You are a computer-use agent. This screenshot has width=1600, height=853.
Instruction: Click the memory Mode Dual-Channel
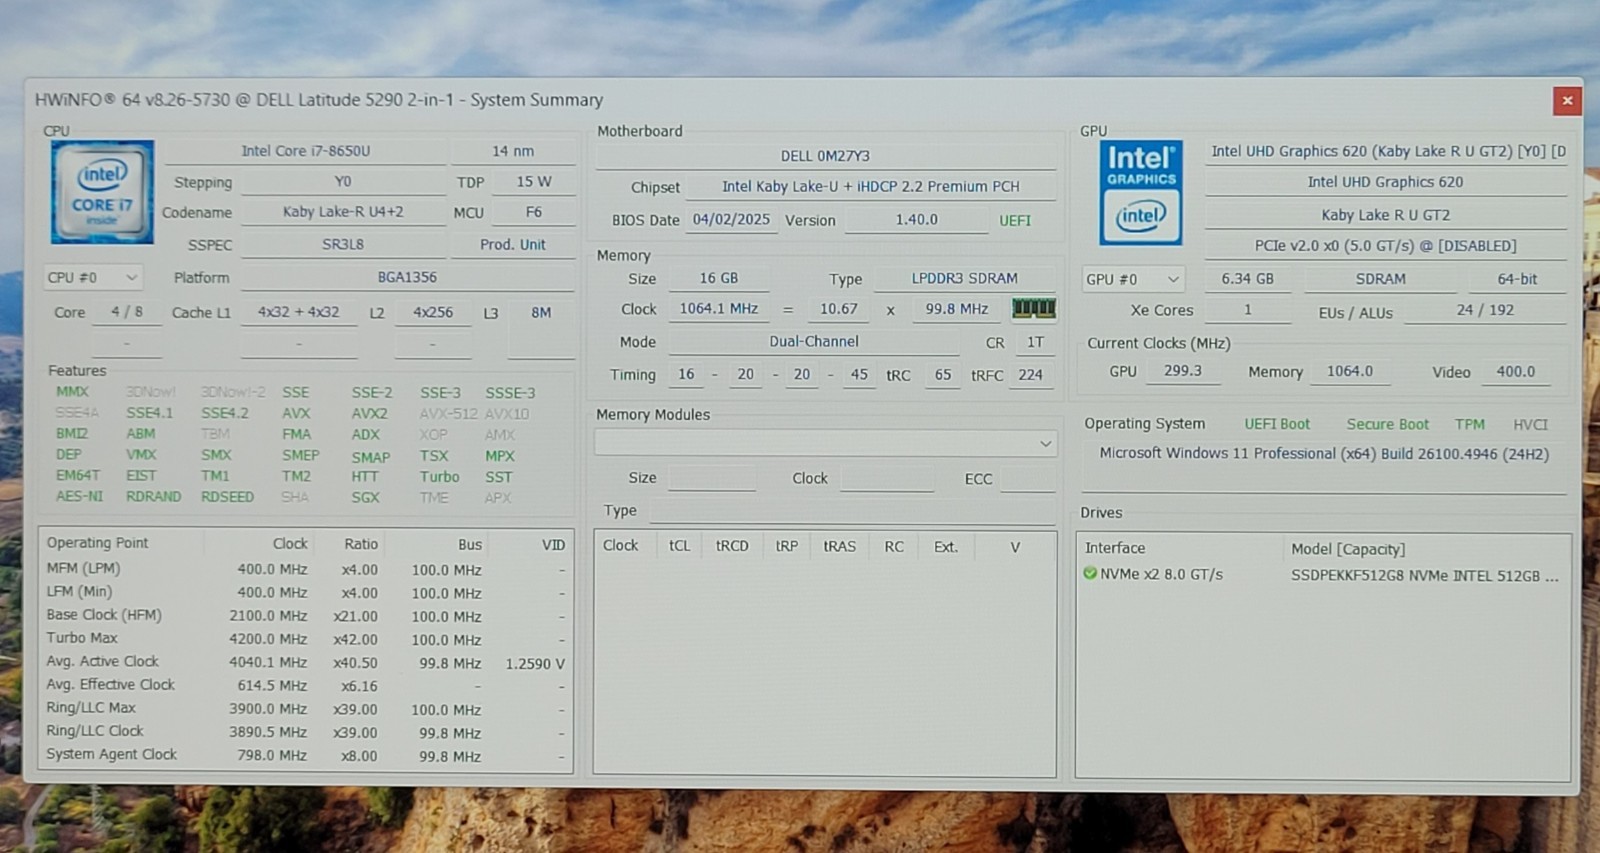pyautogui.click(x=814, y=342)
